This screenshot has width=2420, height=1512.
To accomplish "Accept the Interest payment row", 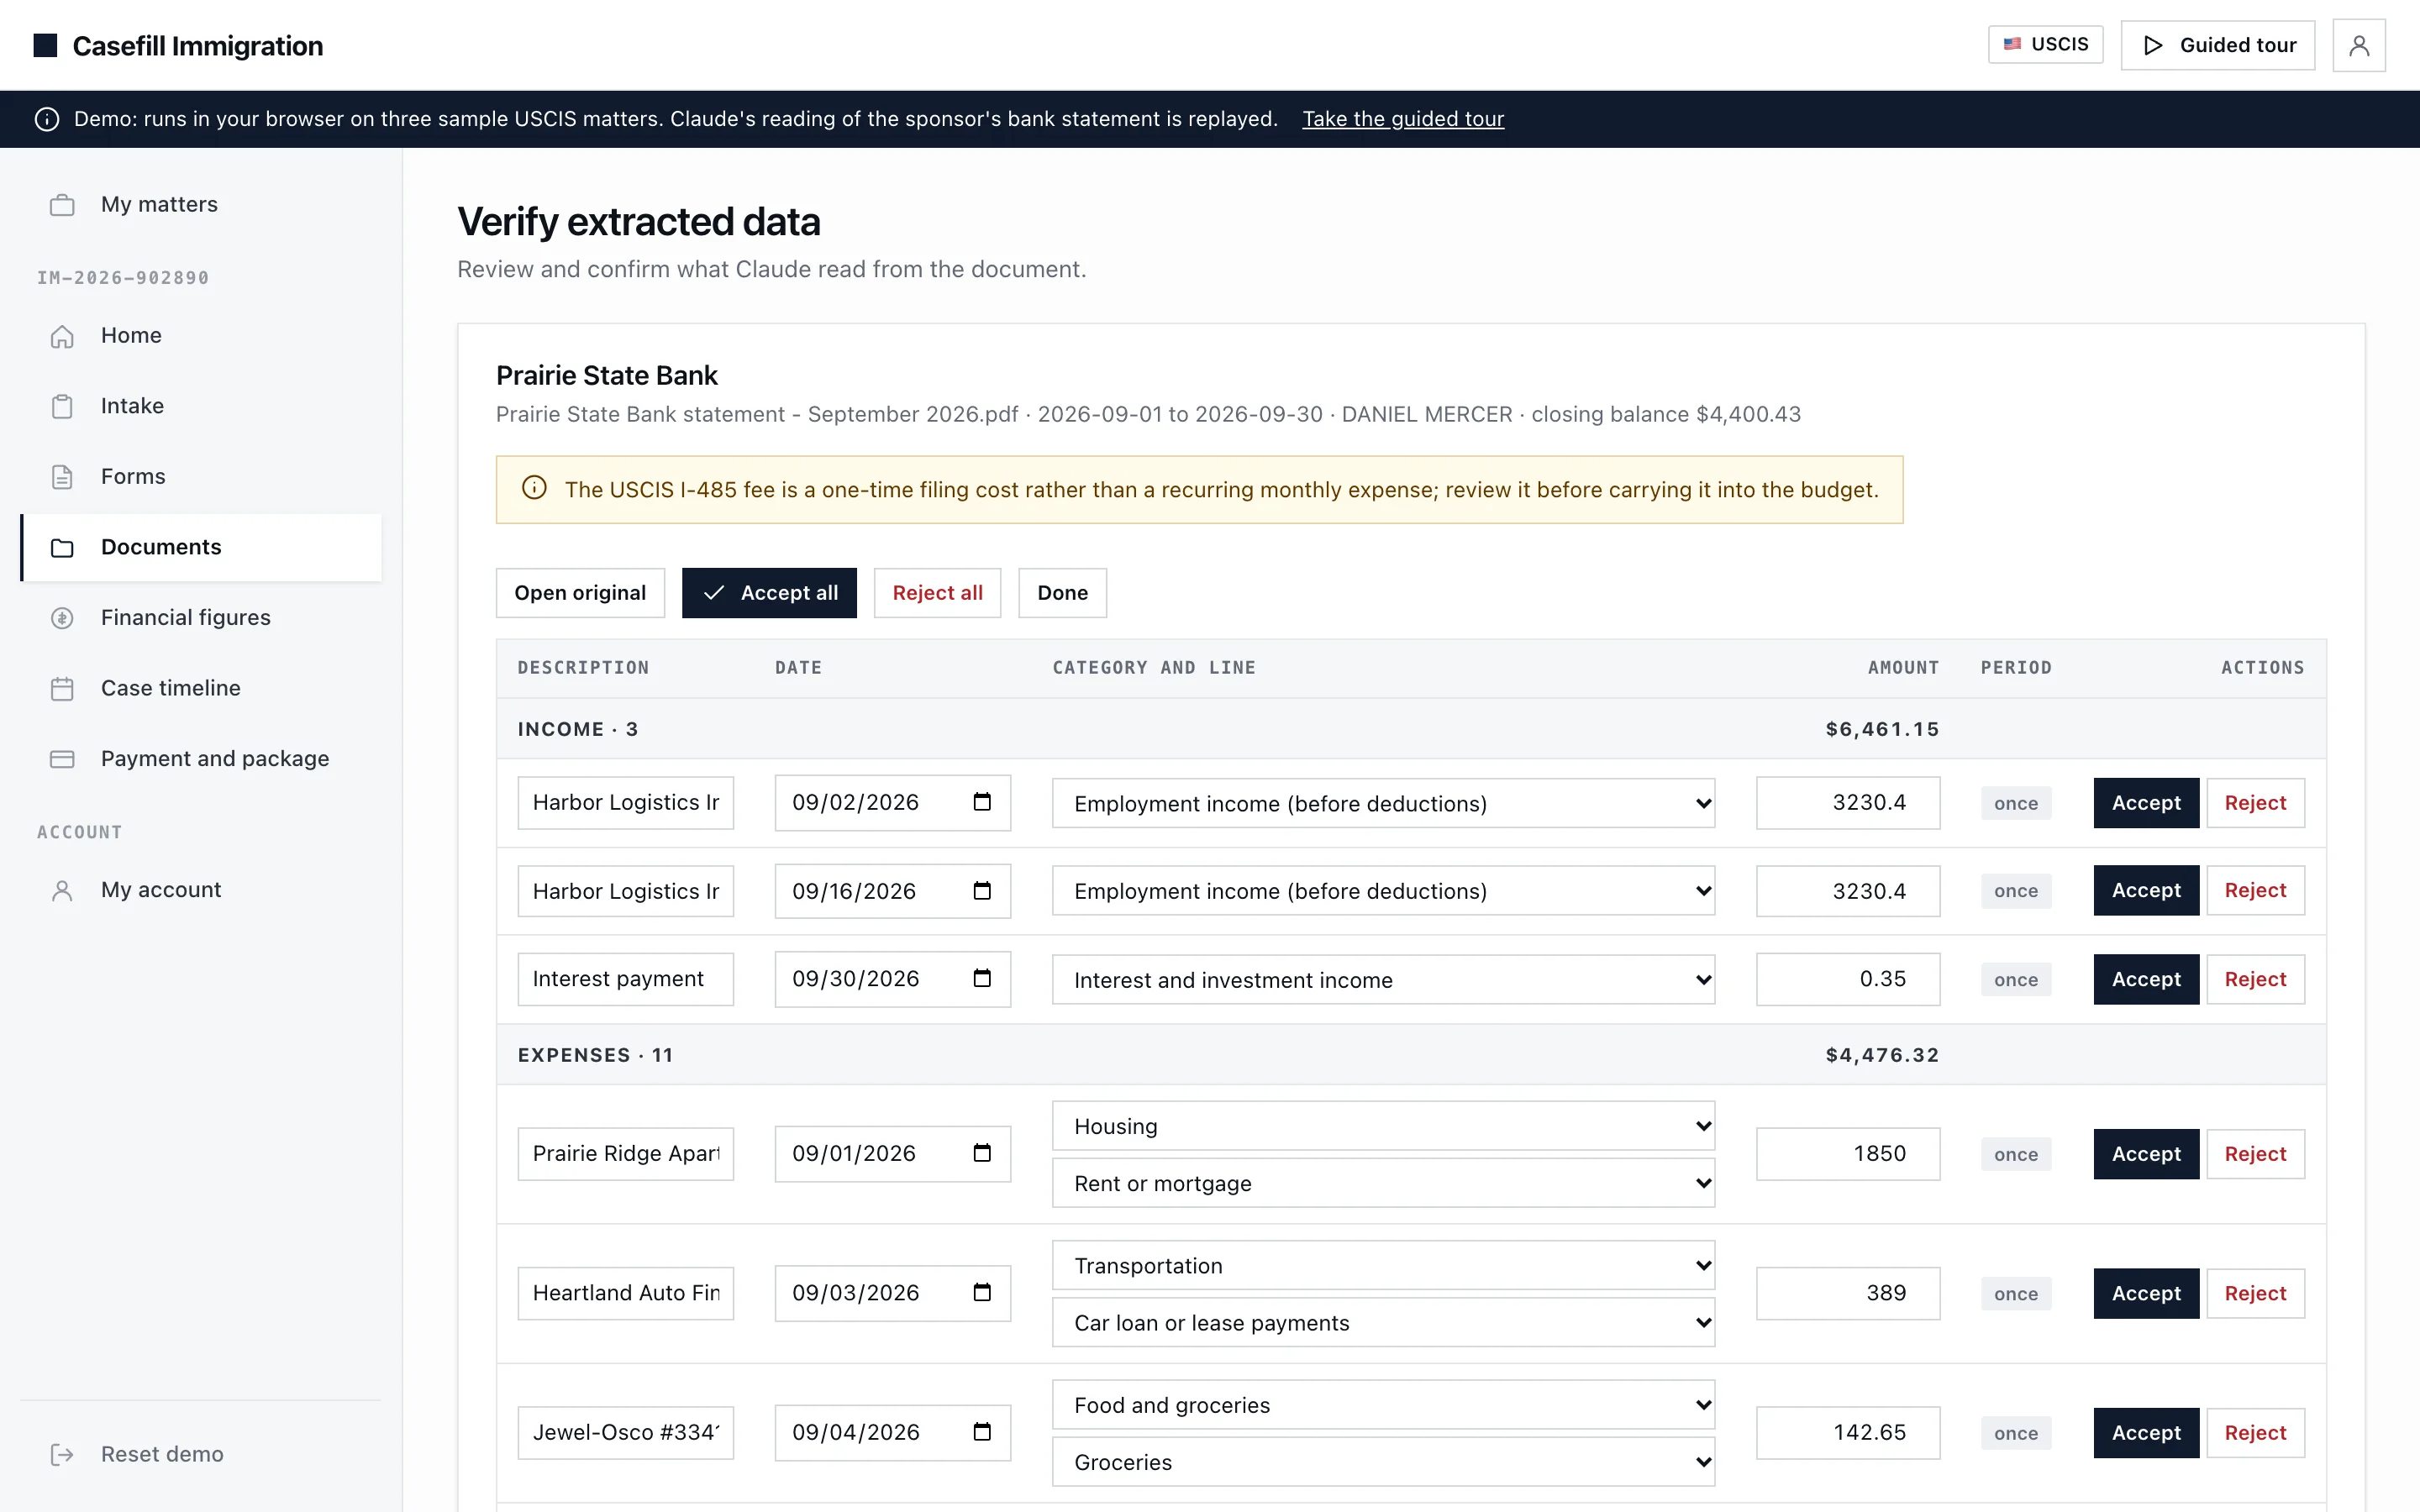I will click(2146, 979).
